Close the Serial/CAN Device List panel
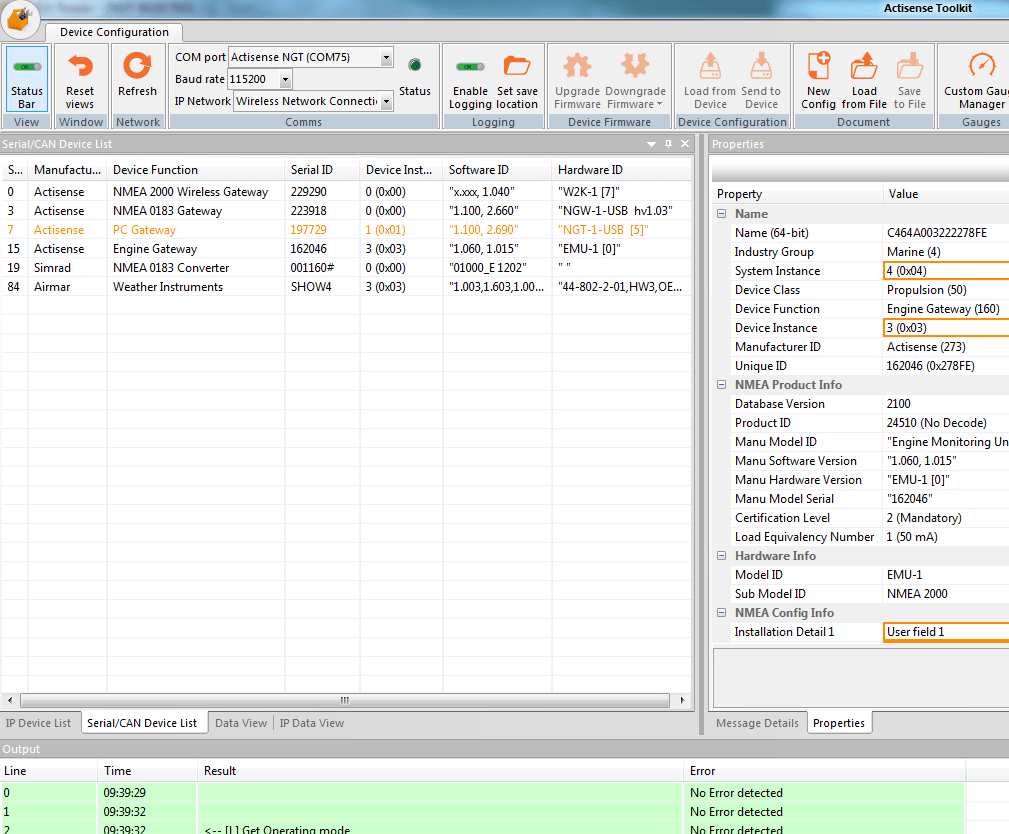The height and width of the screenshot is (834, 1009). (x=685, y=144)
